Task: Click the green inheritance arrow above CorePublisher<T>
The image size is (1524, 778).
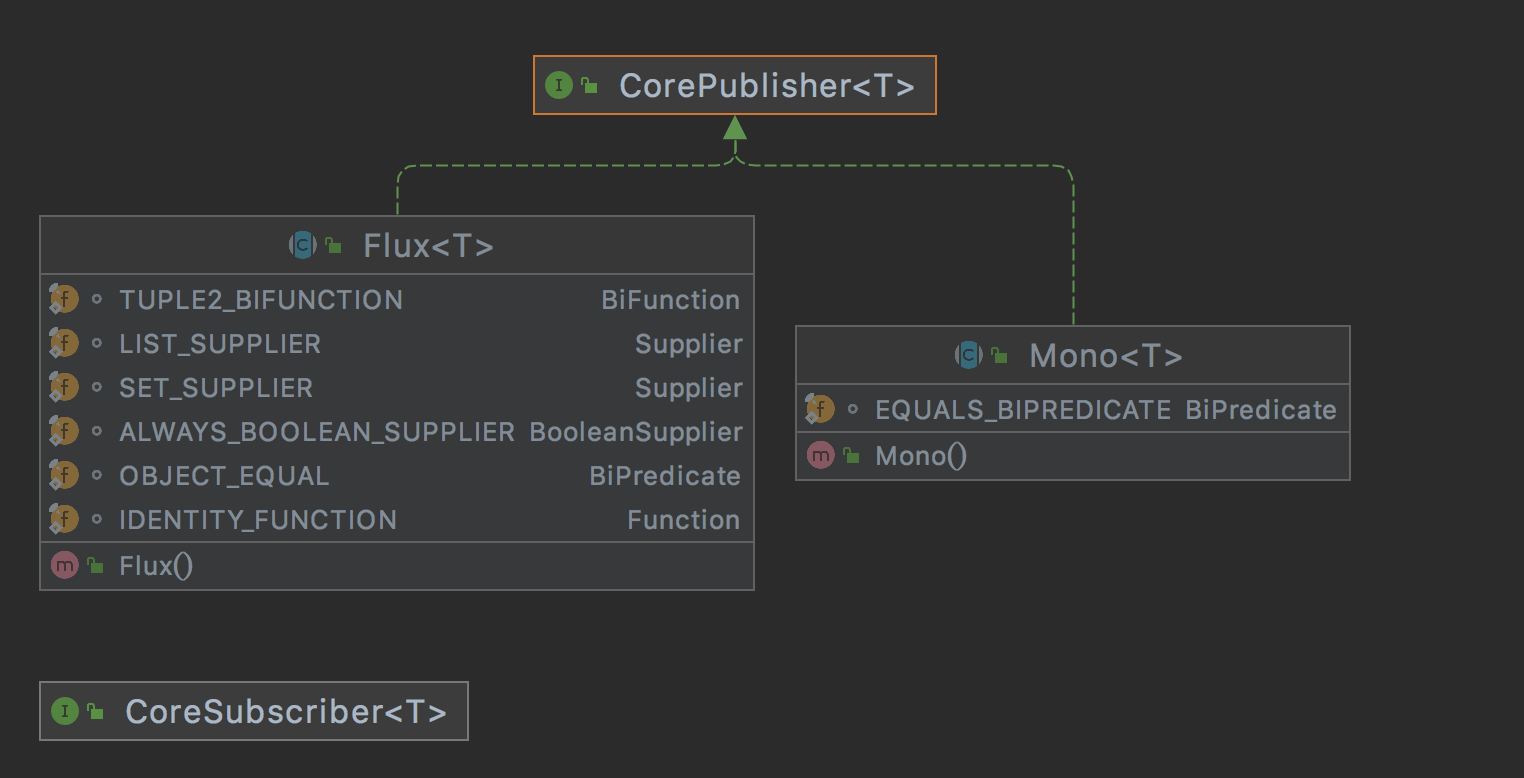Action: click(x=735, y=130)
